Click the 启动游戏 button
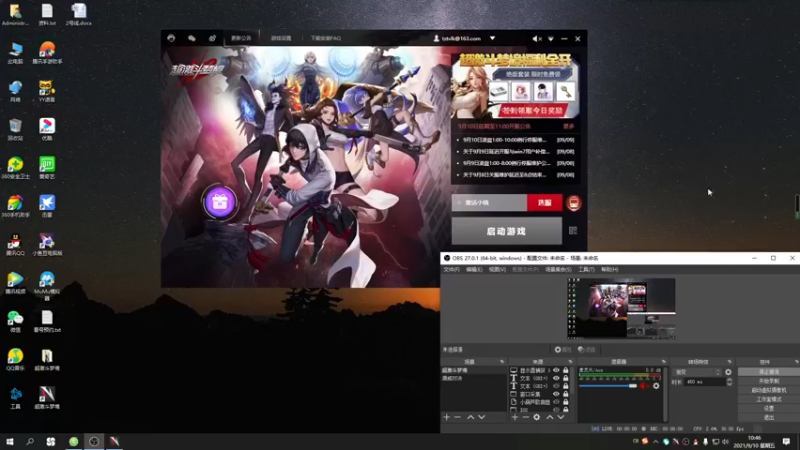This screenshot has height=450, width=800. pyautogui.click(x=507, y=231)
